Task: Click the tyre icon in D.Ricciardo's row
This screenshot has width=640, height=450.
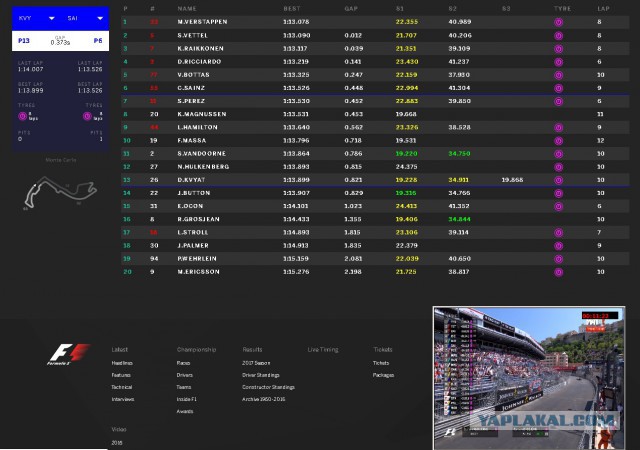Action: tap(558, 62)
